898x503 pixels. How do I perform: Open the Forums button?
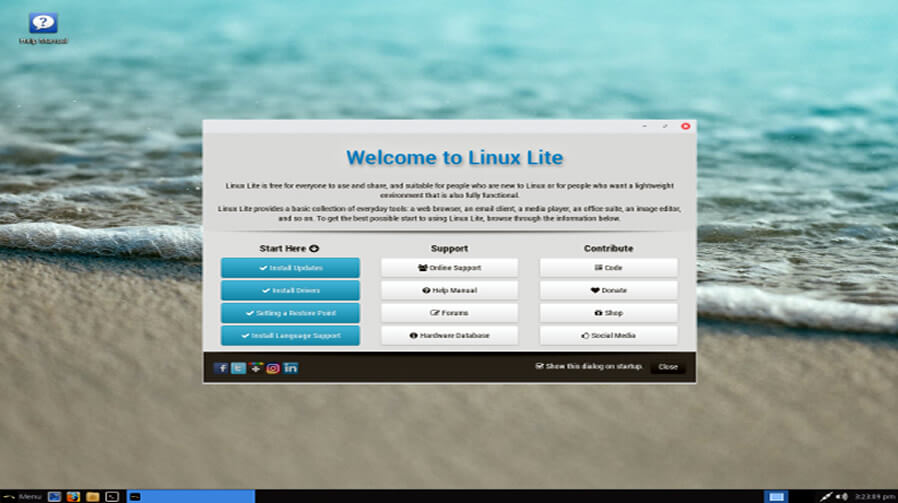[450, 313]
